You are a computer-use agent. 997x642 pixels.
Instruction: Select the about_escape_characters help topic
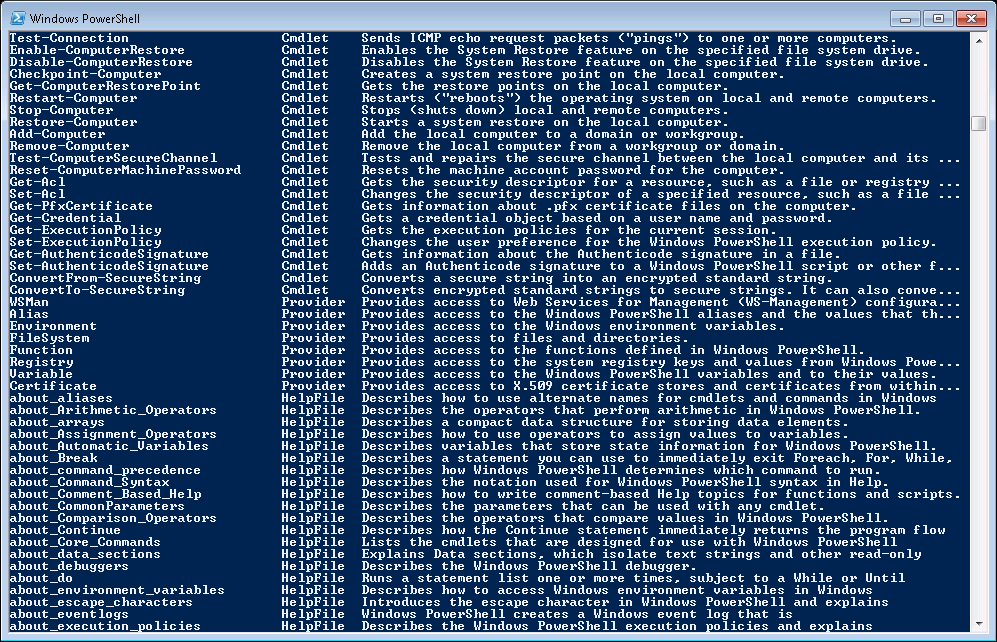point(100,603)
